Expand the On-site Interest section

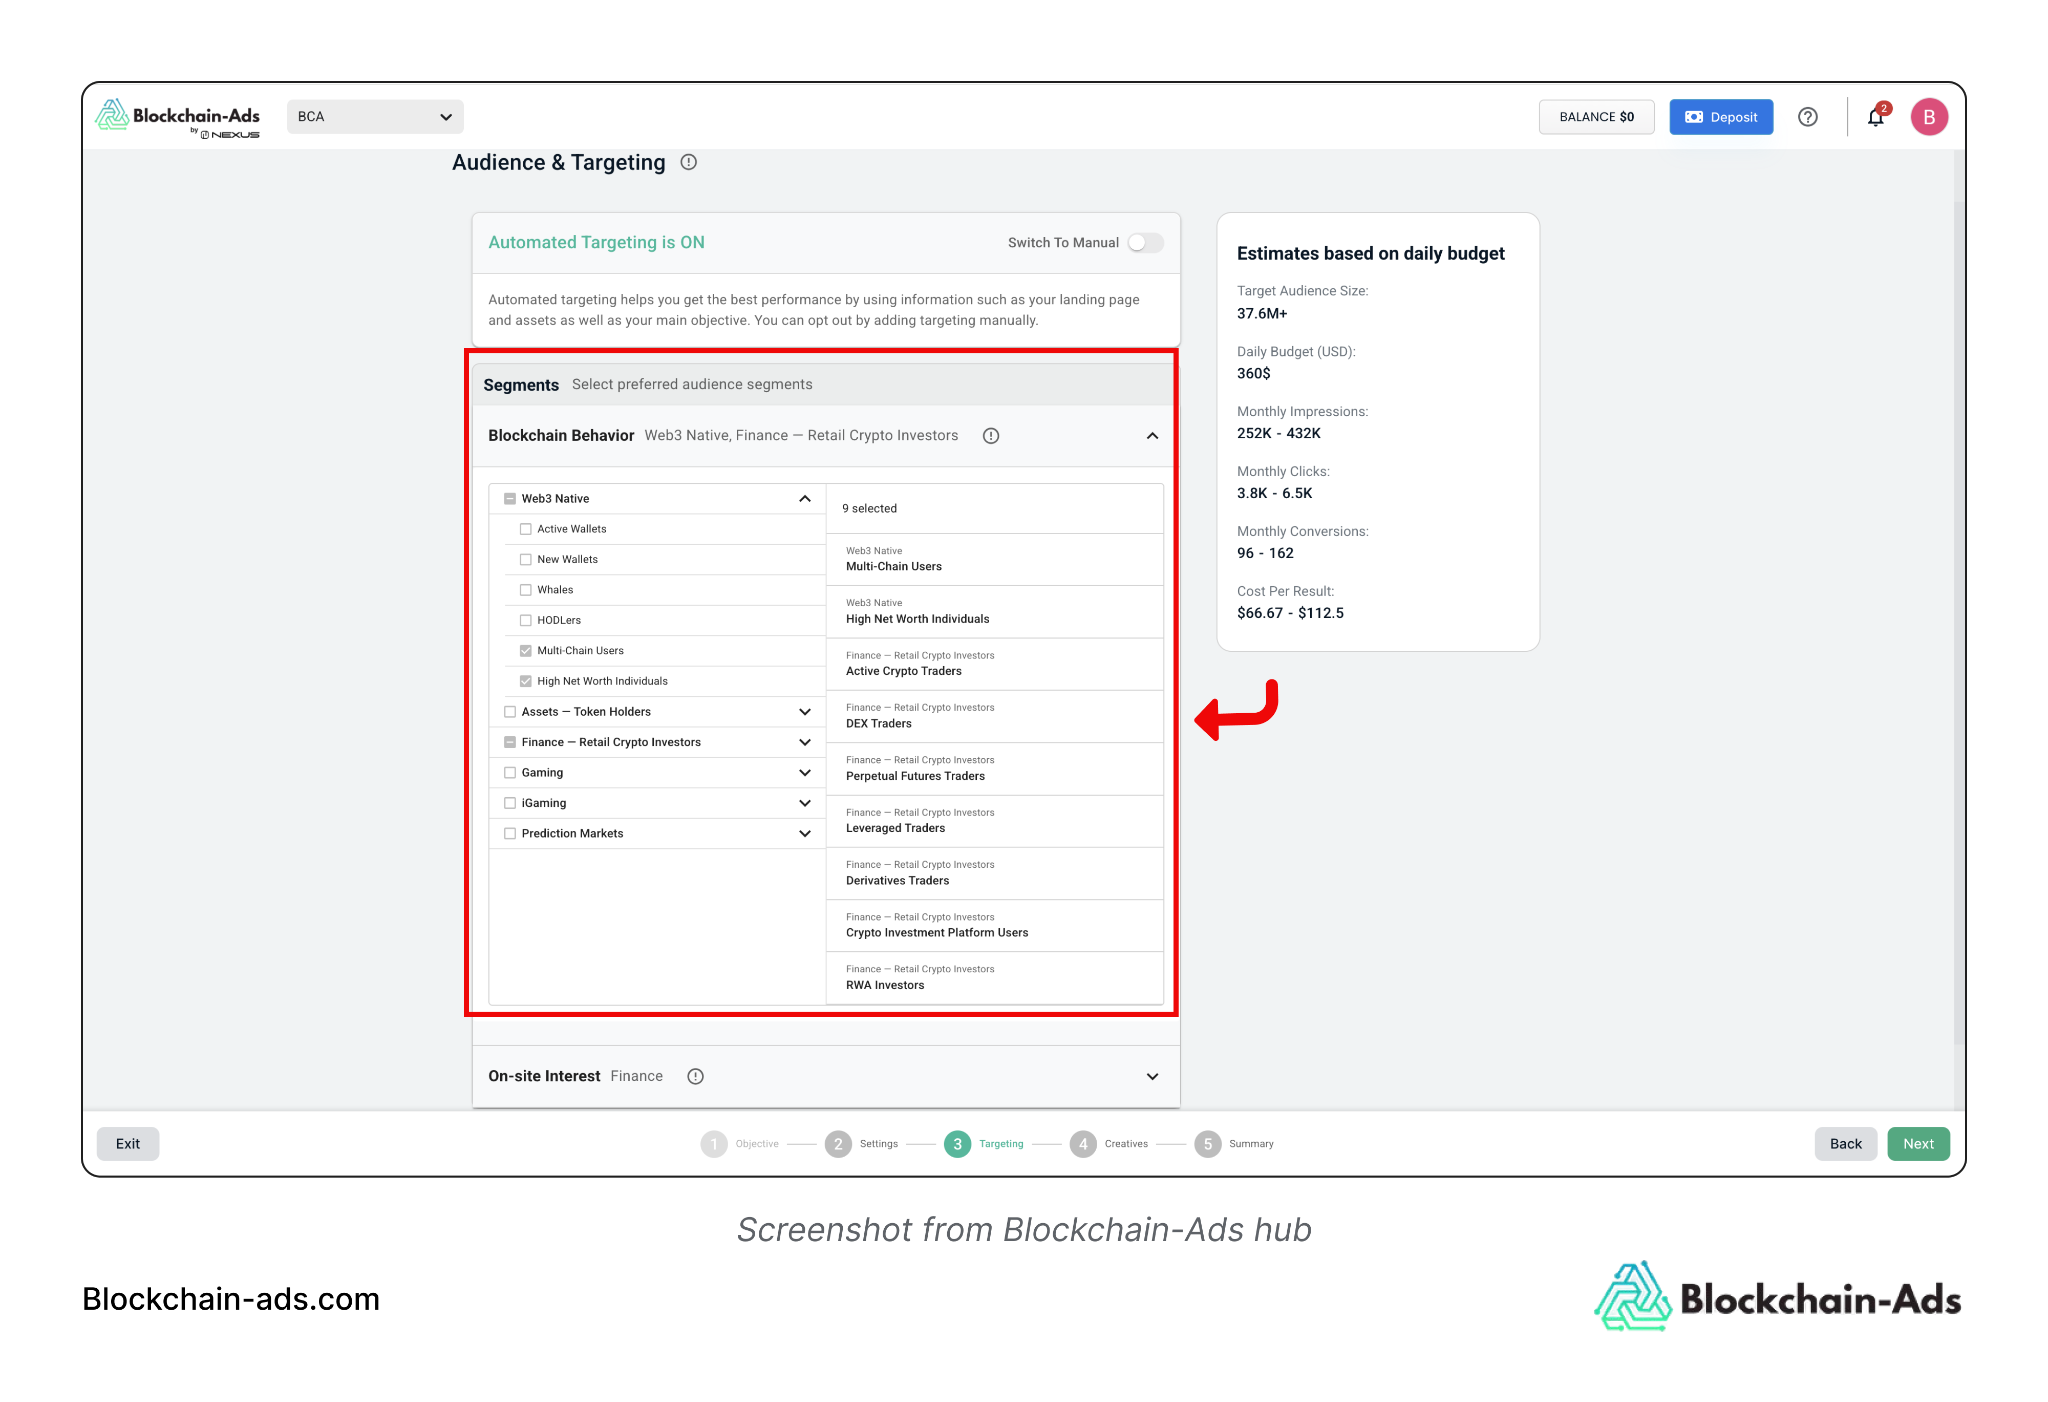click(1152, 1077)
